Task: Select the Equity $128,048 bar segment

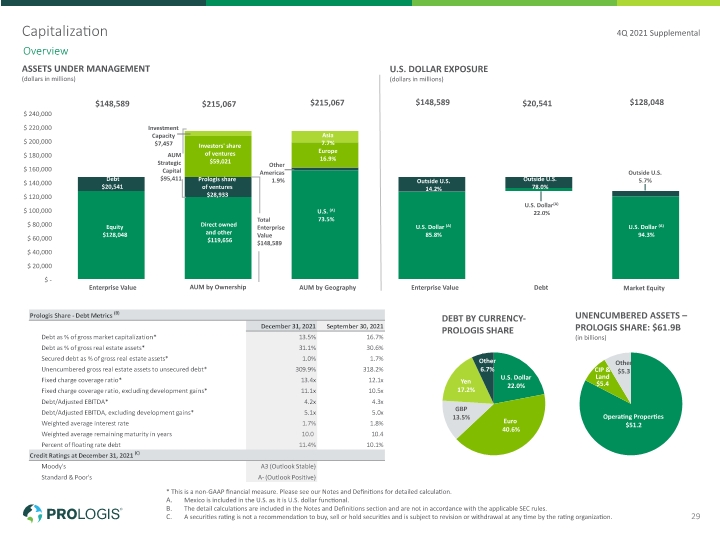Action: pos(111,235)
